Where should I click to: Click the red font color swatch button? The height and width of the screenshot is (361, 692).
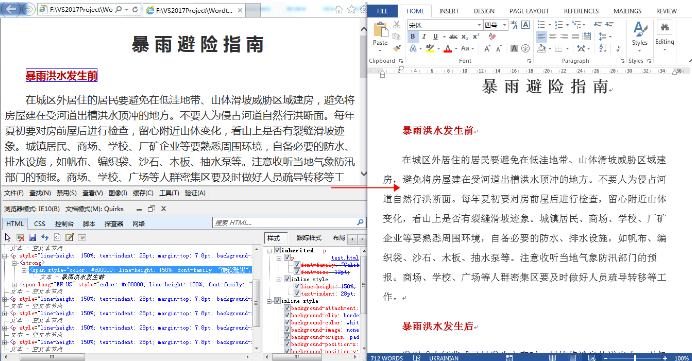pyautogui.click(x=448, y=49)
